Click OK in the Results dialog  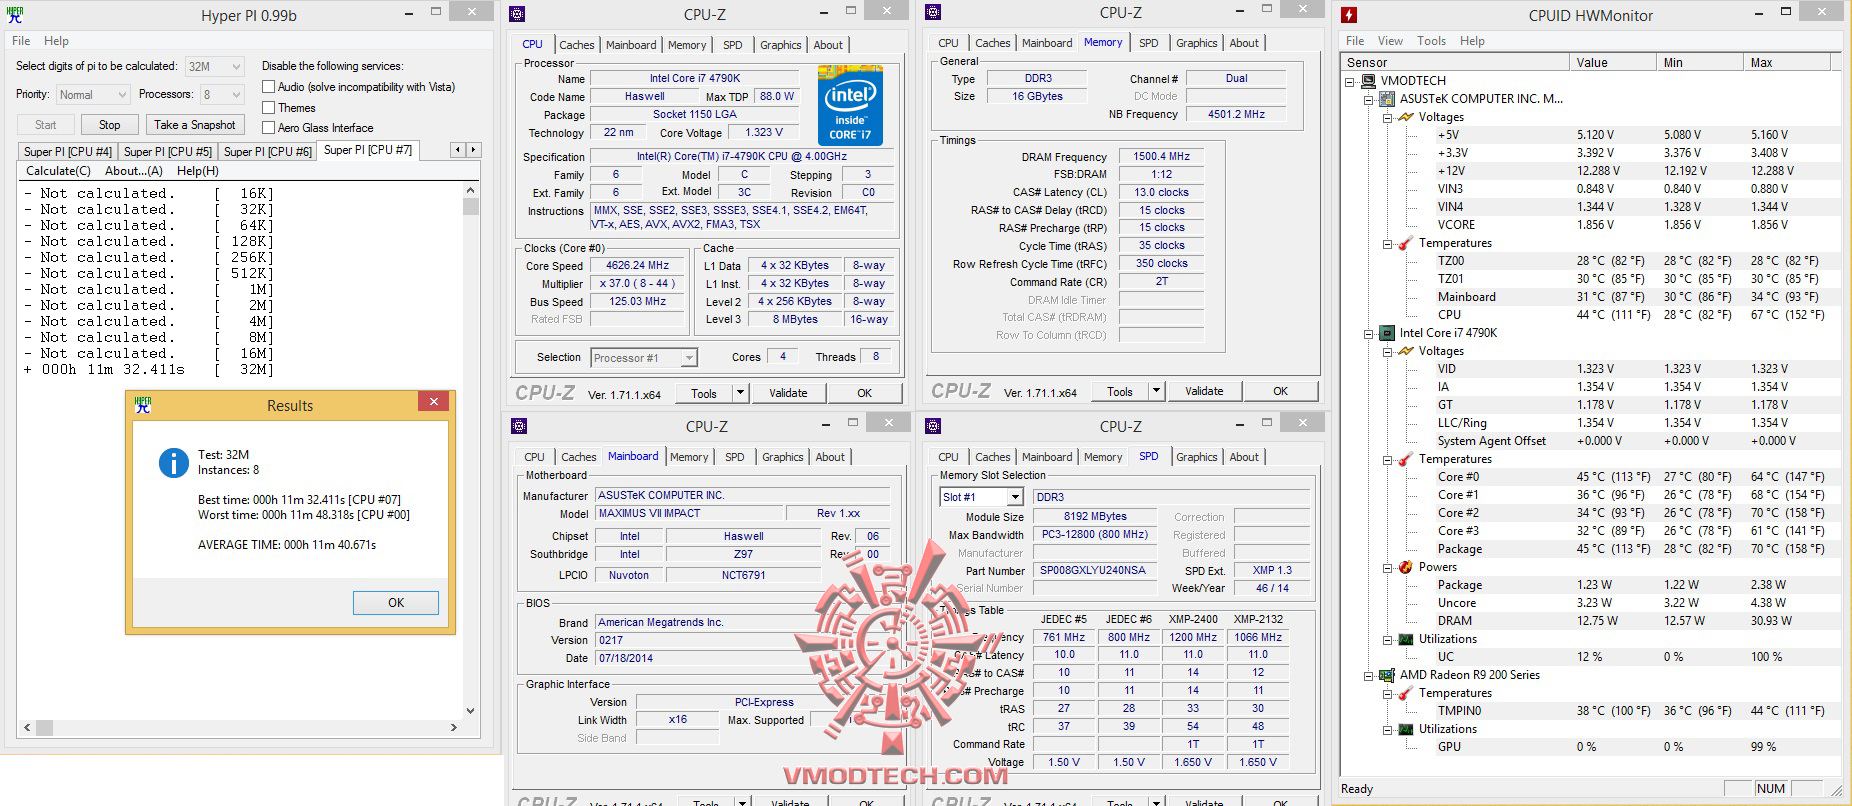click(x=396, y=603)
